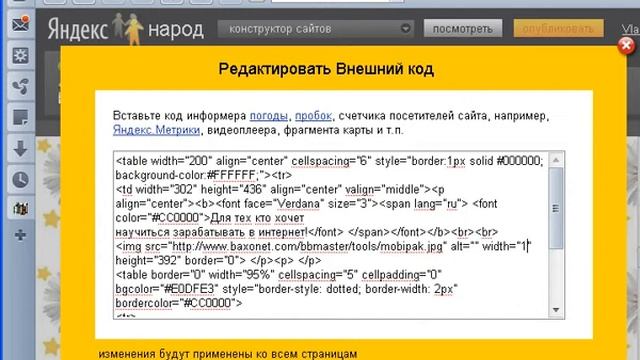Click the code area scrollbar thumb

[556, 208]
